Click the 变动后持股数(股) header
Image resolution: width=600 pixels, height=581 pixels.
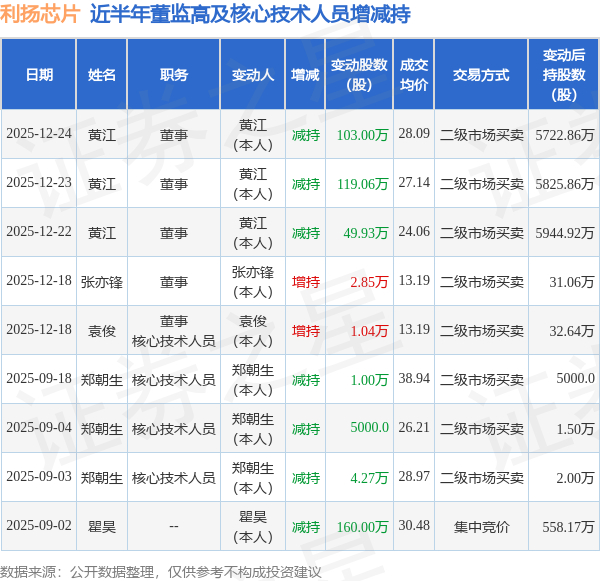tap(564, 75)
